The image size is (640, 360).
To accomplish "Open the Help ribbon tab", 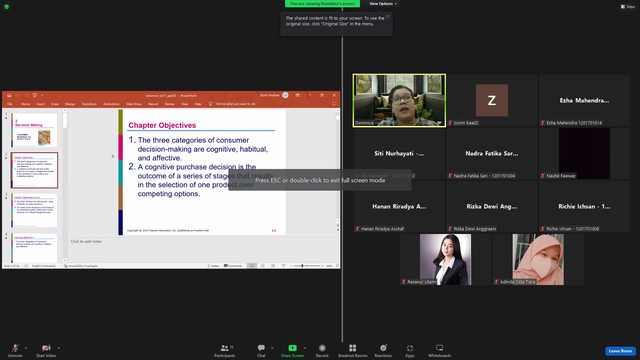I will (x=198, y=104).
